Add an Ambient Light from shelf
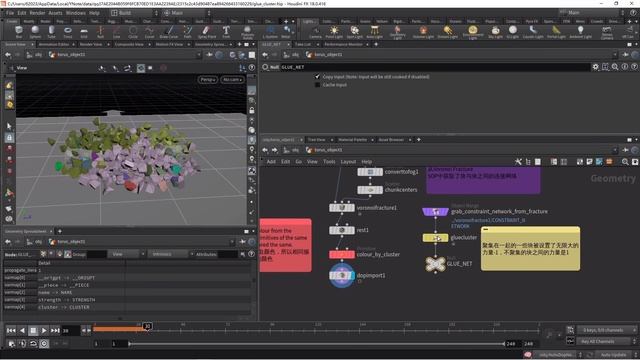The height and width of the screenshot is (360, 640). tap(580, 31)
